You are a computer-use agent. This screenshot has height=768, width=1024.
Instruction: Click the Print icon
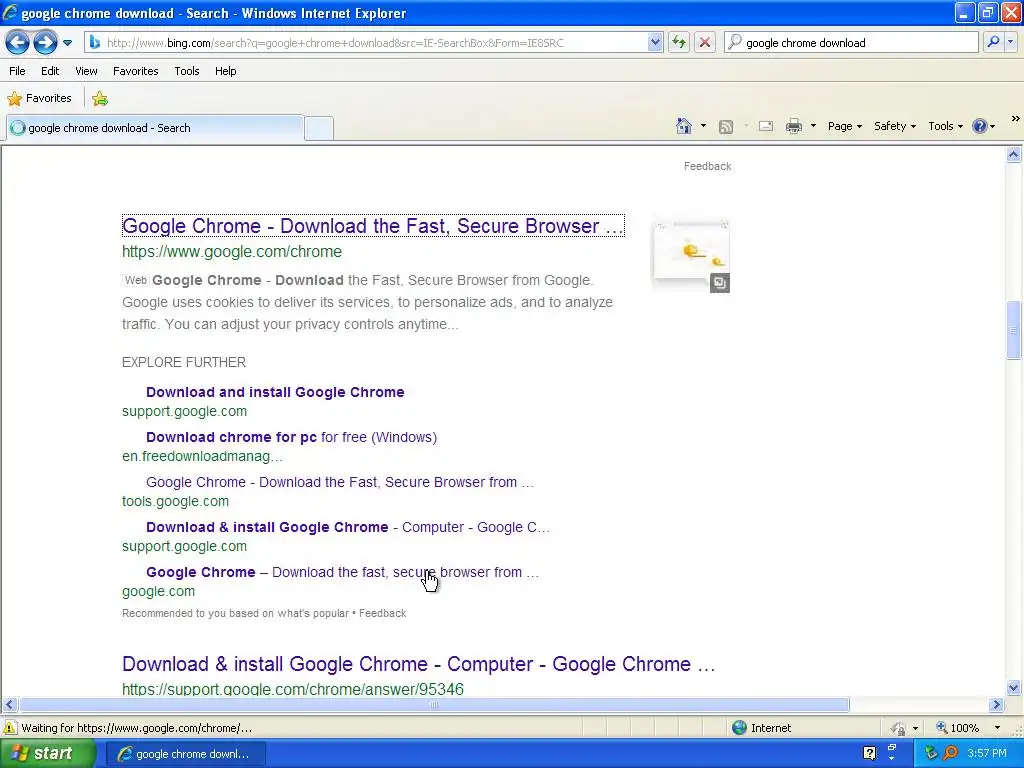[793, 126]
